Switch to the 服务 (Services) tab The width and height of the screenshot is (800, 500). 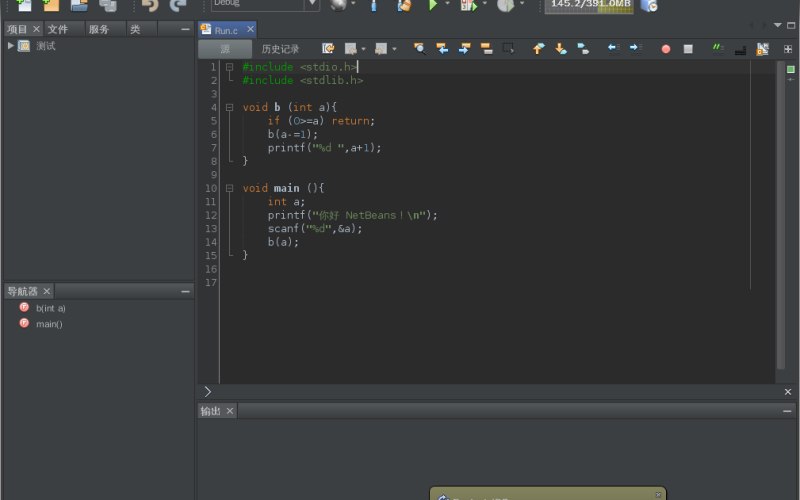tap(98, 30)
